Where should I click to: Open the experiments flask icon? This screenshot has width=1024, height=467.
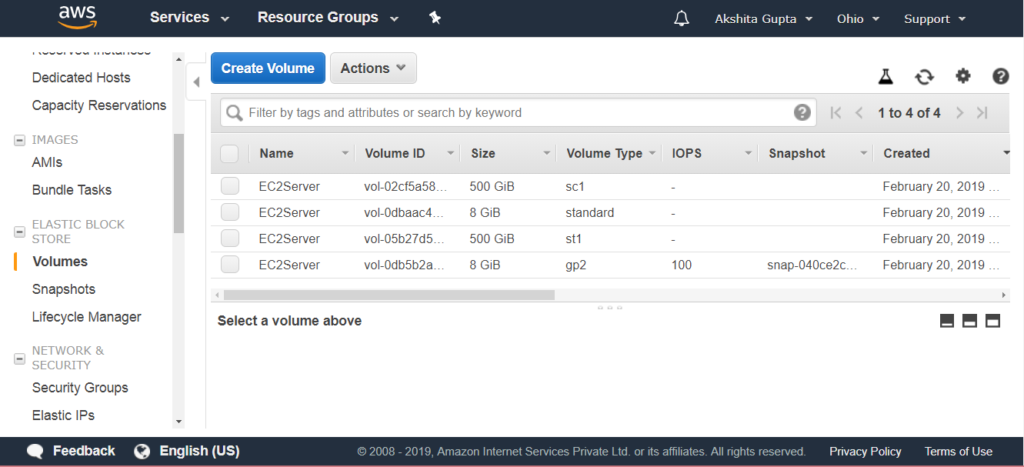885,77
